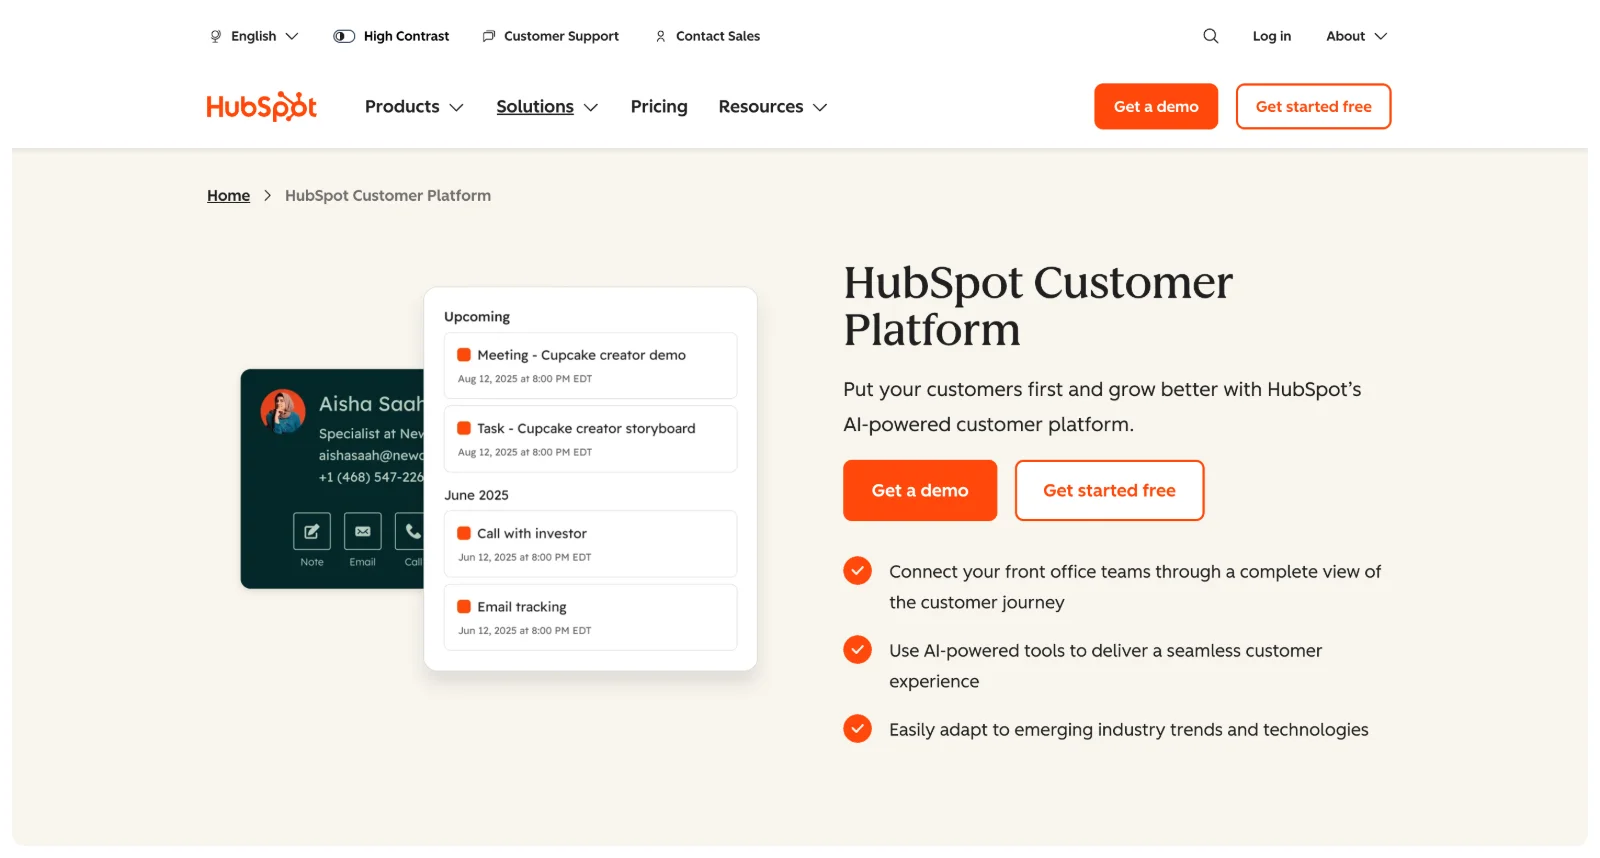Viewport: 1600px width, 858px height.
Task: Click Aisha's profile avatar
Action: (283, 411)
